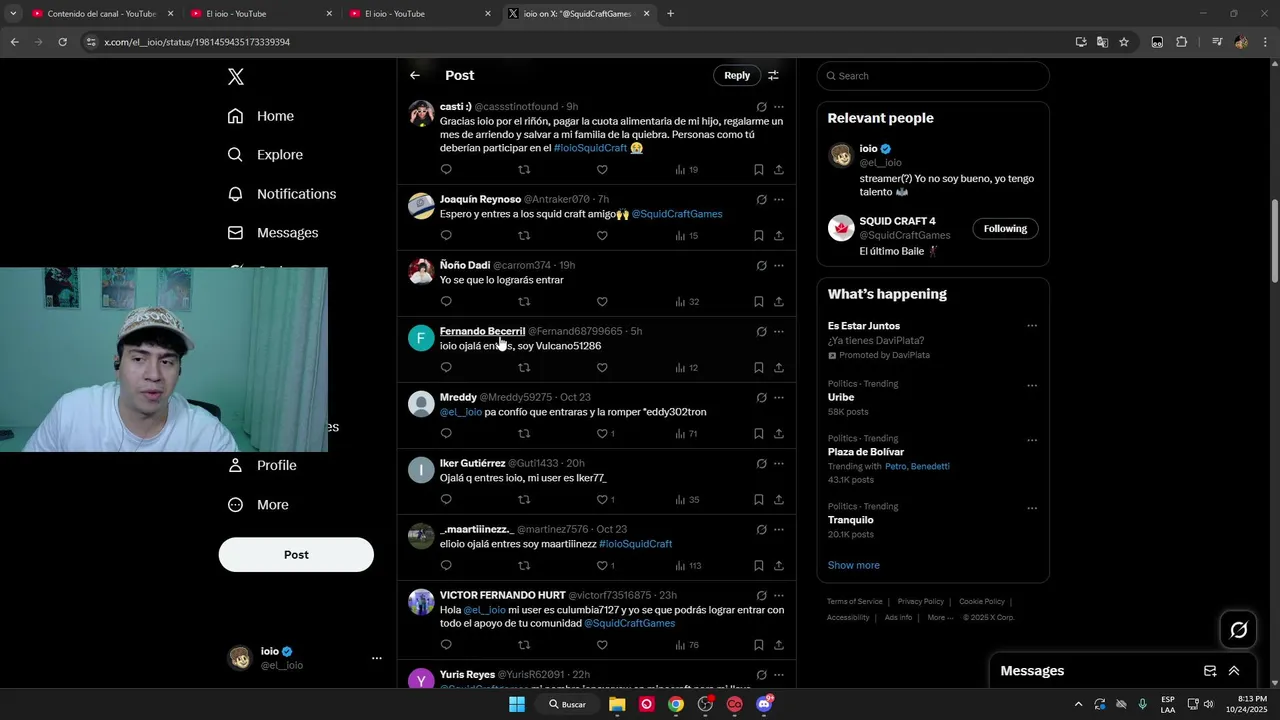The width and height of the screenshot is (1280, 720).
Task: Click Show more under What's happening
Action: coord(854,566)
